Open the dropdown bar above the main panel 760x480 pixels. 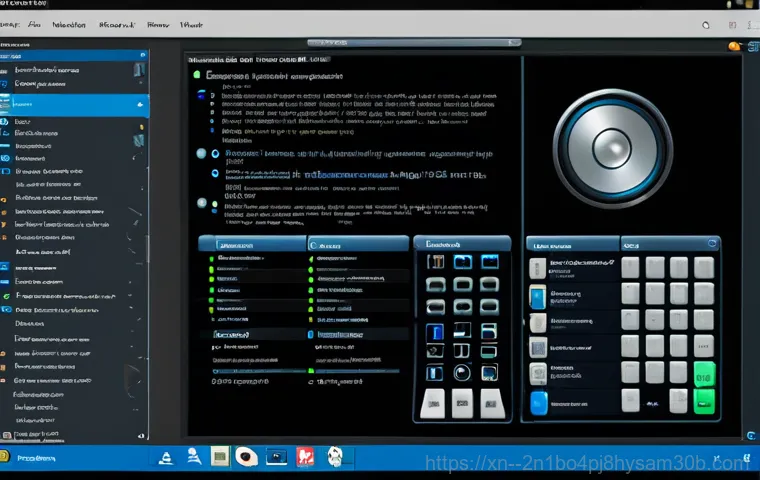point(413,43)
